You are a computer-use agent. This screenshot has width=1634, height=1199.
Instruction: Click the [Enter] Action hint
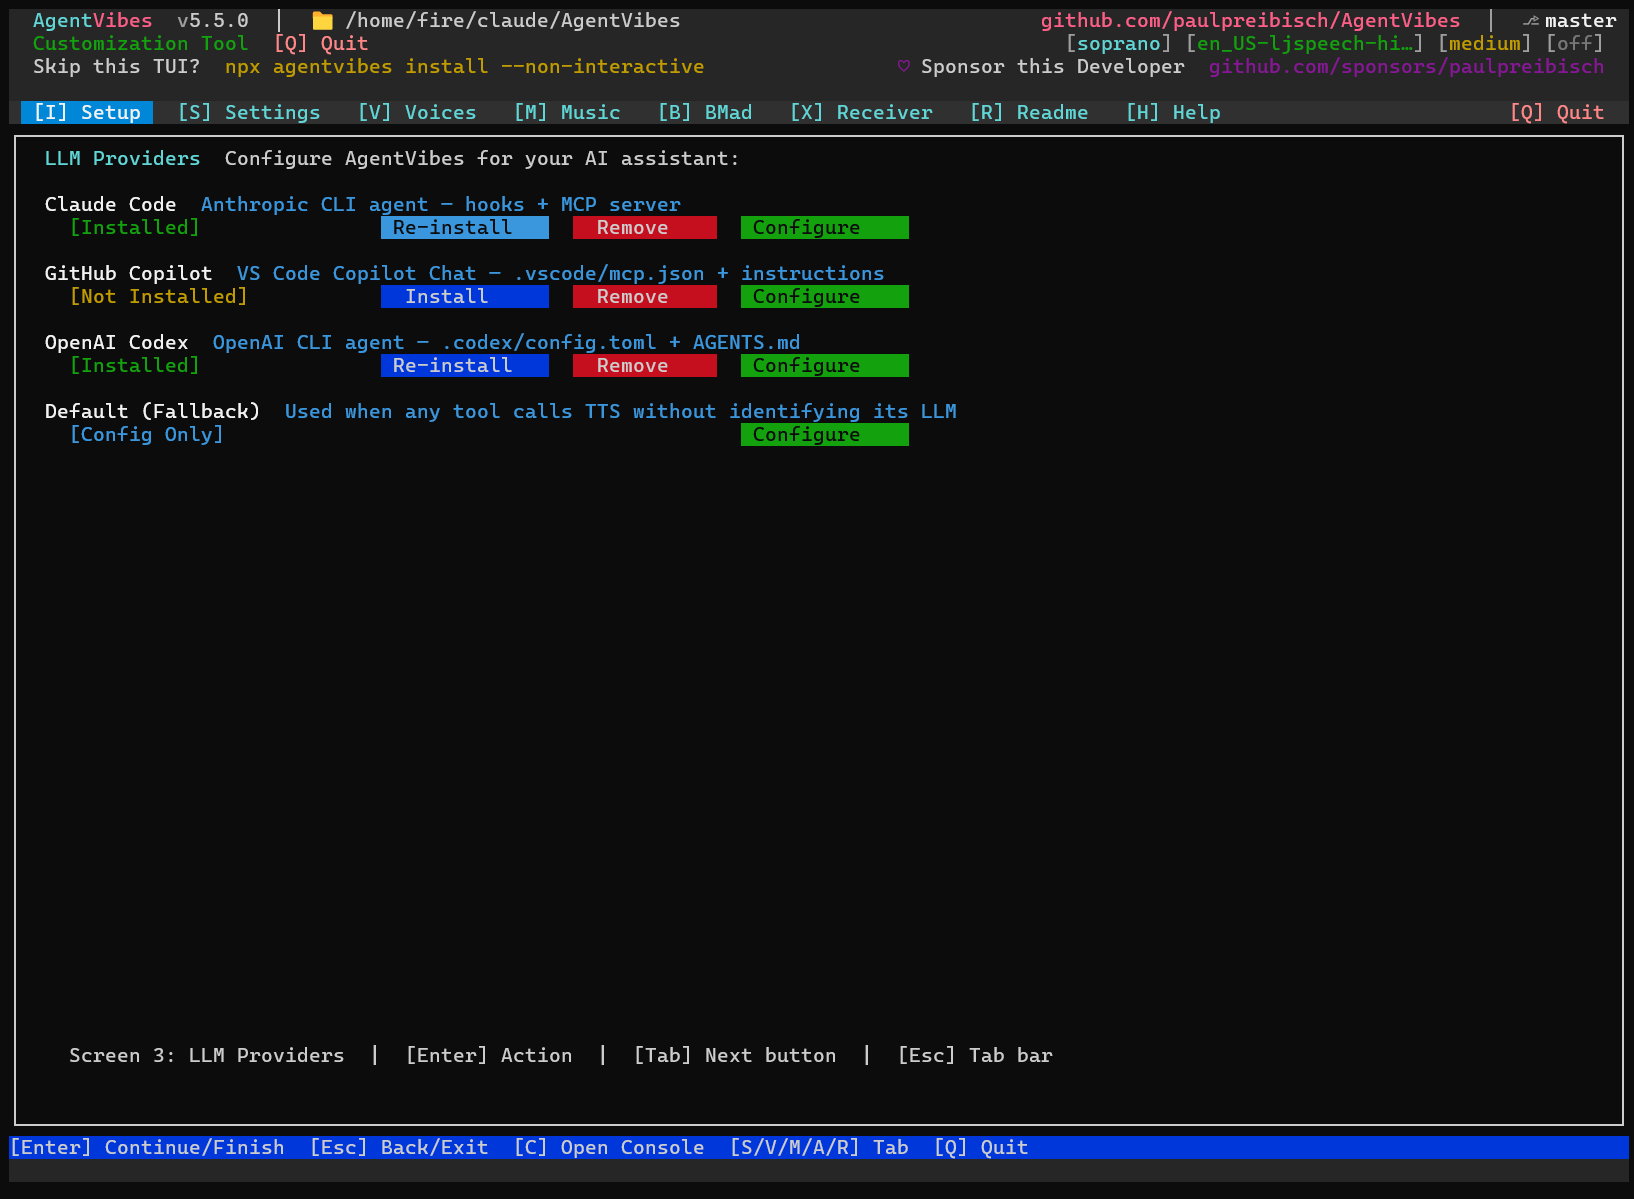click(489, 1056)
